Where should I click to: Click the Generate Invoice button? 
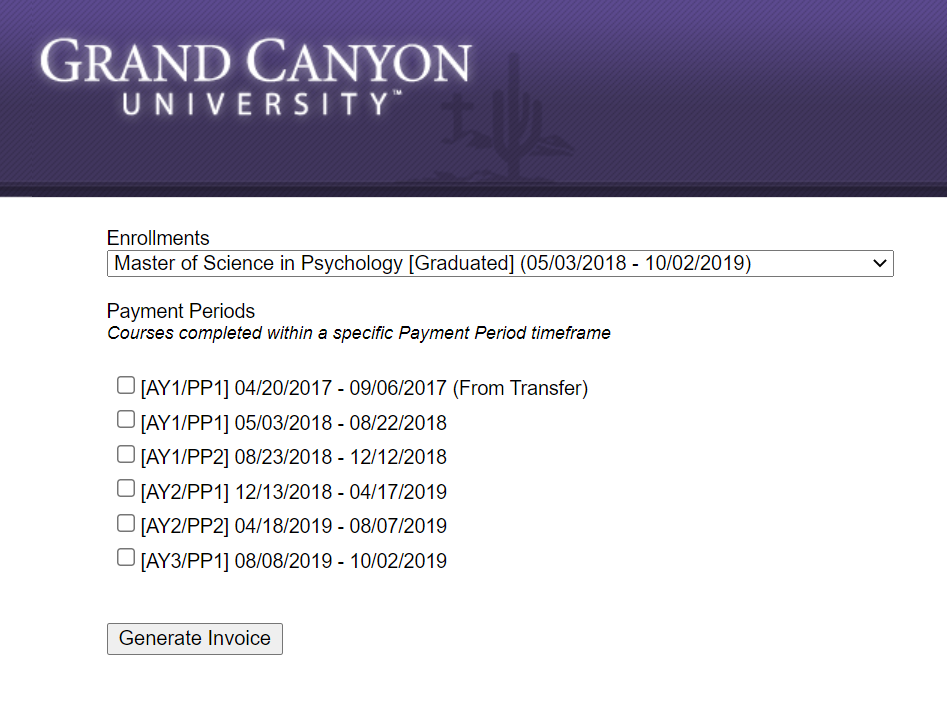[x=194, y=638]
